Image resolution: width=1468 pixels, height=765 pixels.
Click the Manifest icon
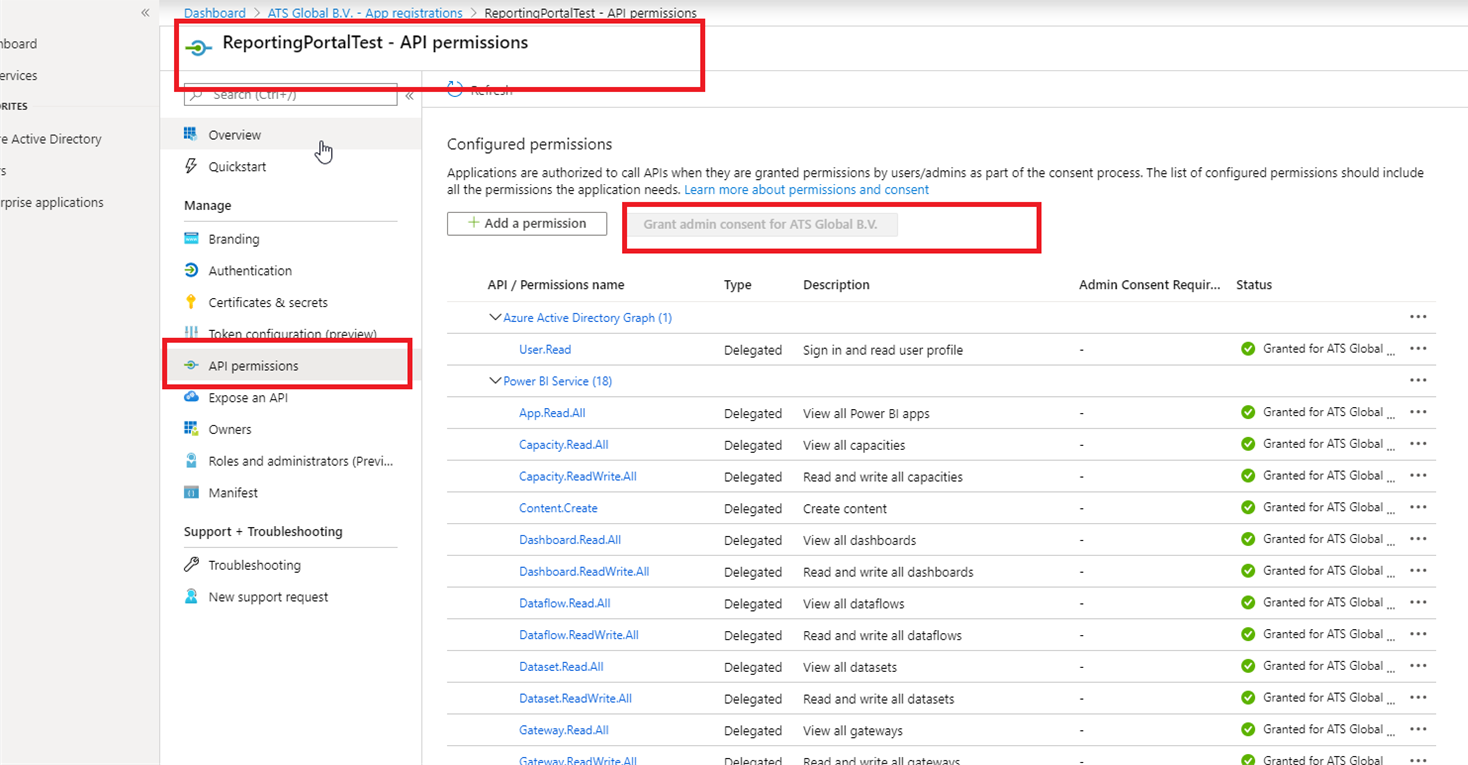191,493
